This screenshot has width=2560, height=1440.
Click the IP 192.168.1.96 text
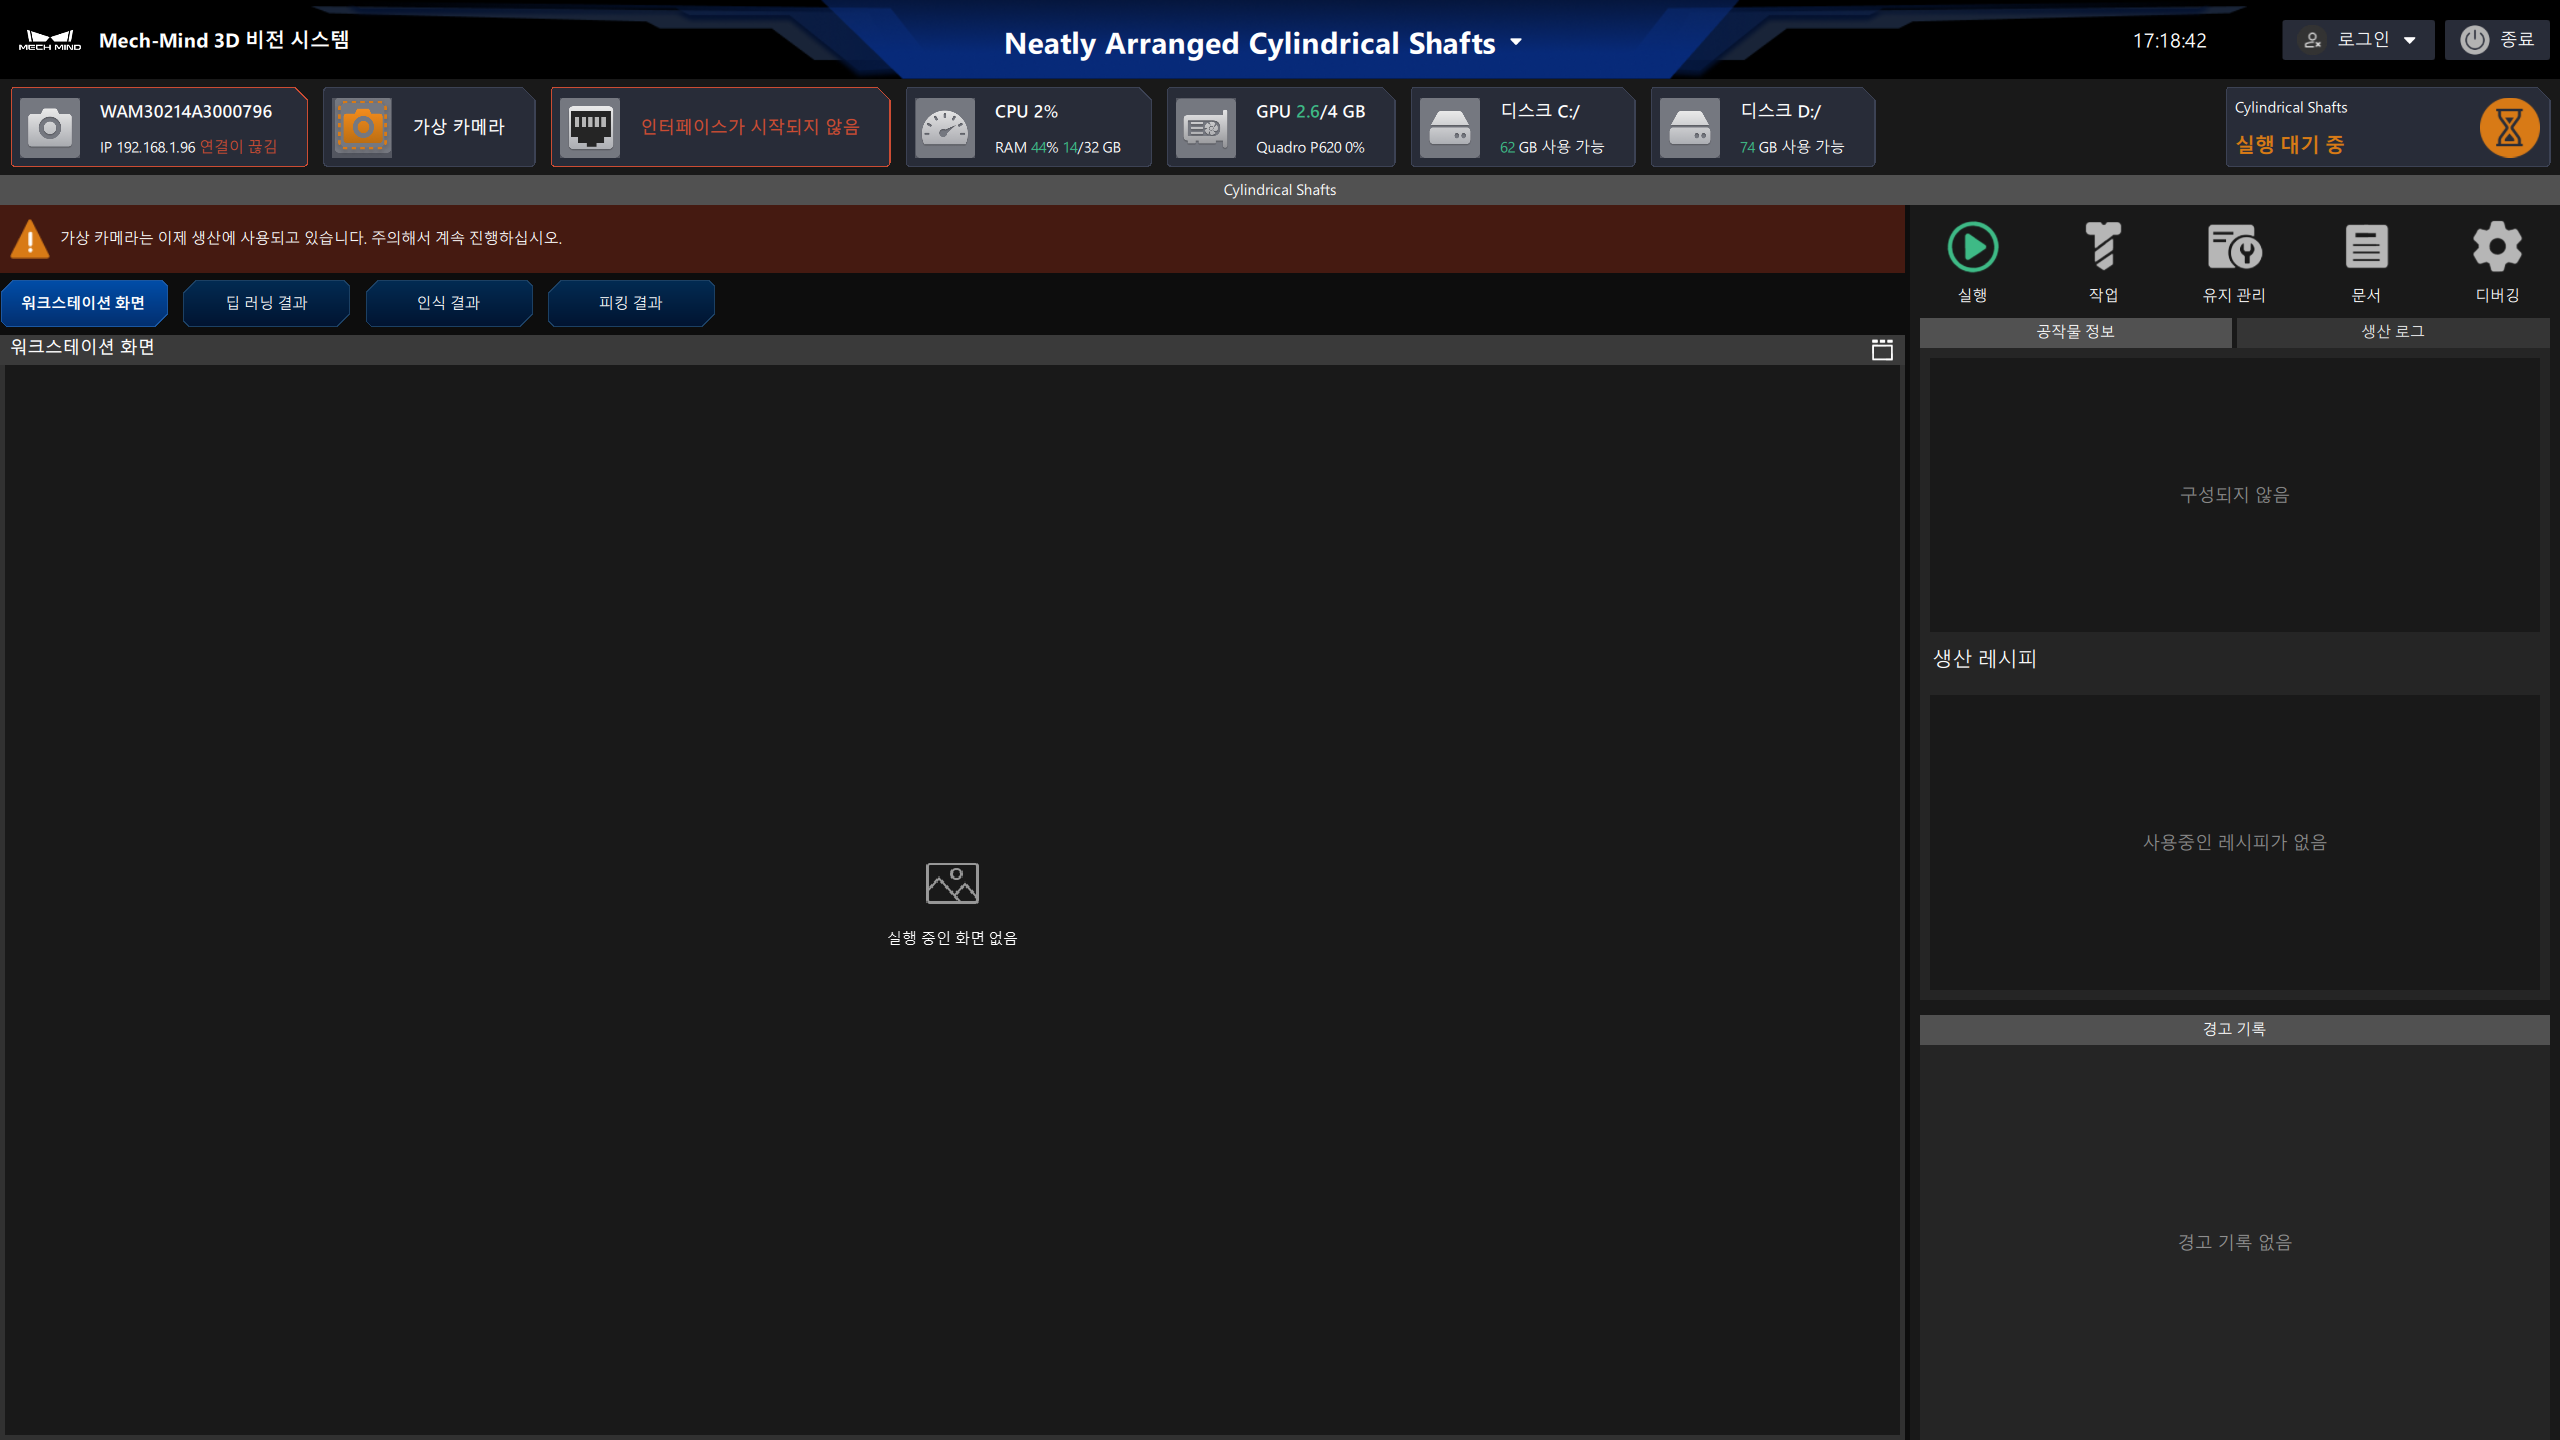tap(147, 147)
